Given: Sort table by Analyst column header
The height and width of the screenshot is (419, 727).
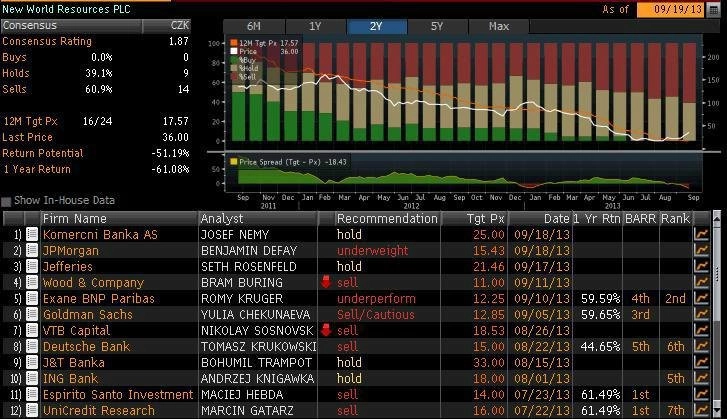Looking at the screenshot, I should pyautogui.click(x=258, y=218).
